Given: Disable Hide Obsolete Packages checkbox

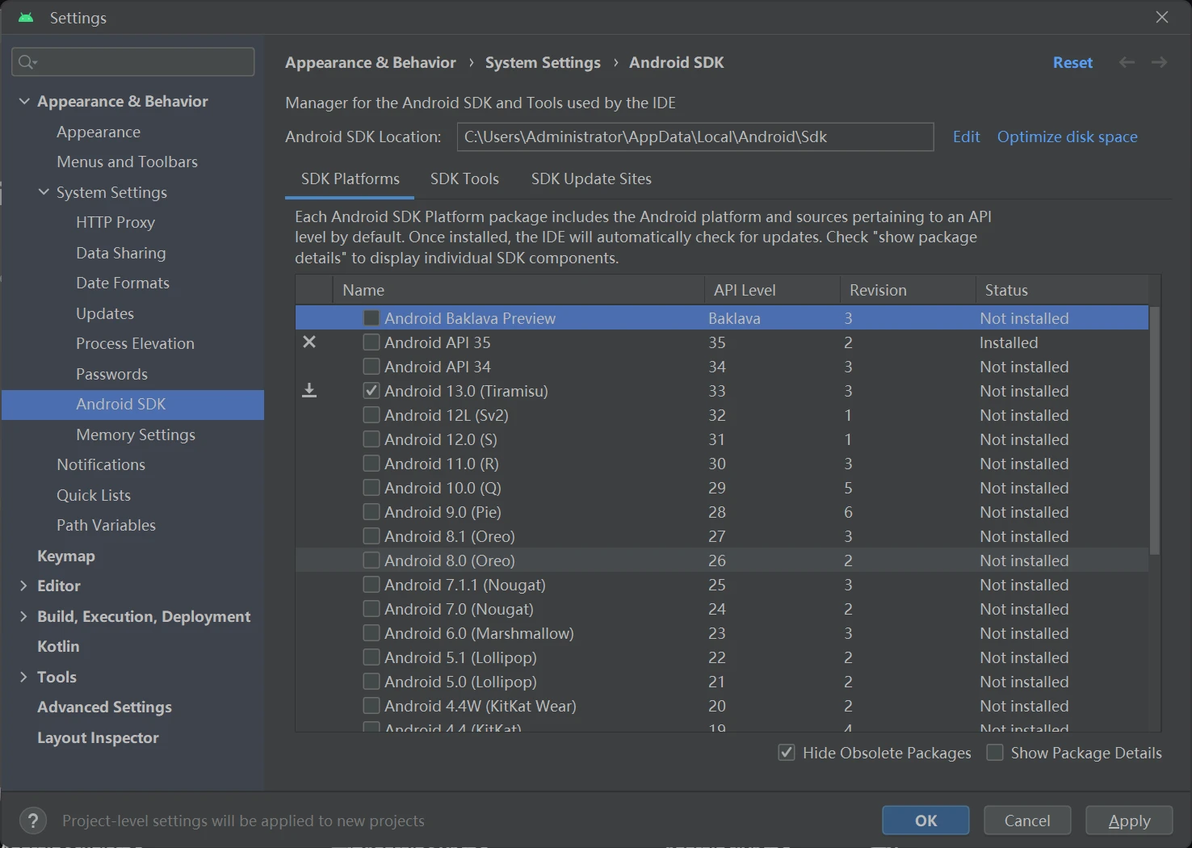Looking at the screenshot, I should pos(787,753).
